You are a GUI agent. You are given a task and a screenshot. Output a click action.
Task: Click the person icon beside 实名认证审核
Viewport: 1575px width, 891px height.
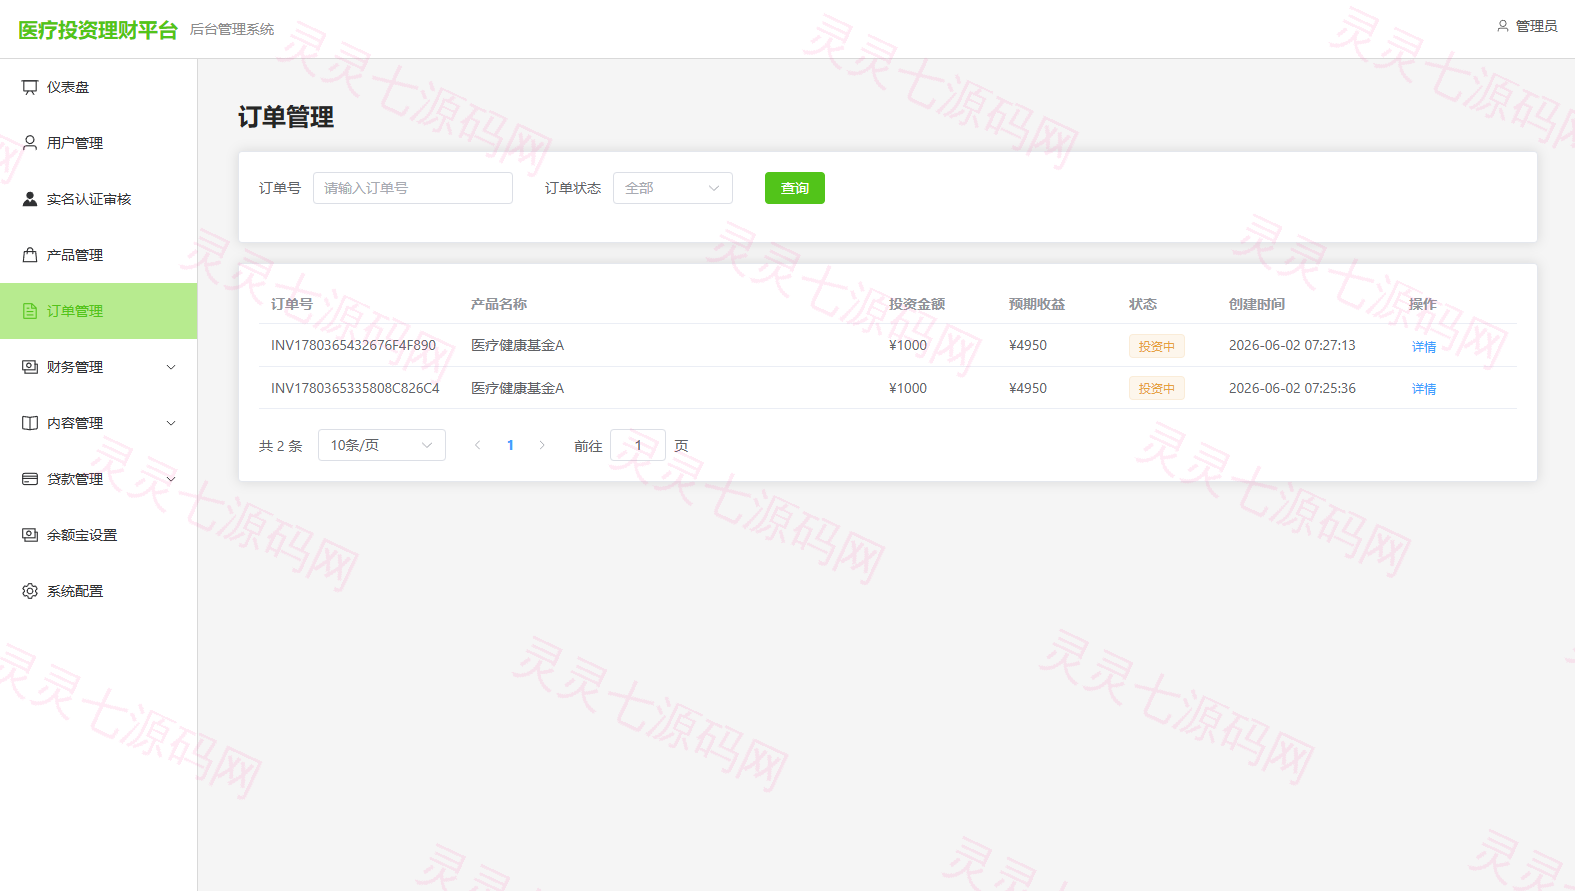click(x=30, y=199)
